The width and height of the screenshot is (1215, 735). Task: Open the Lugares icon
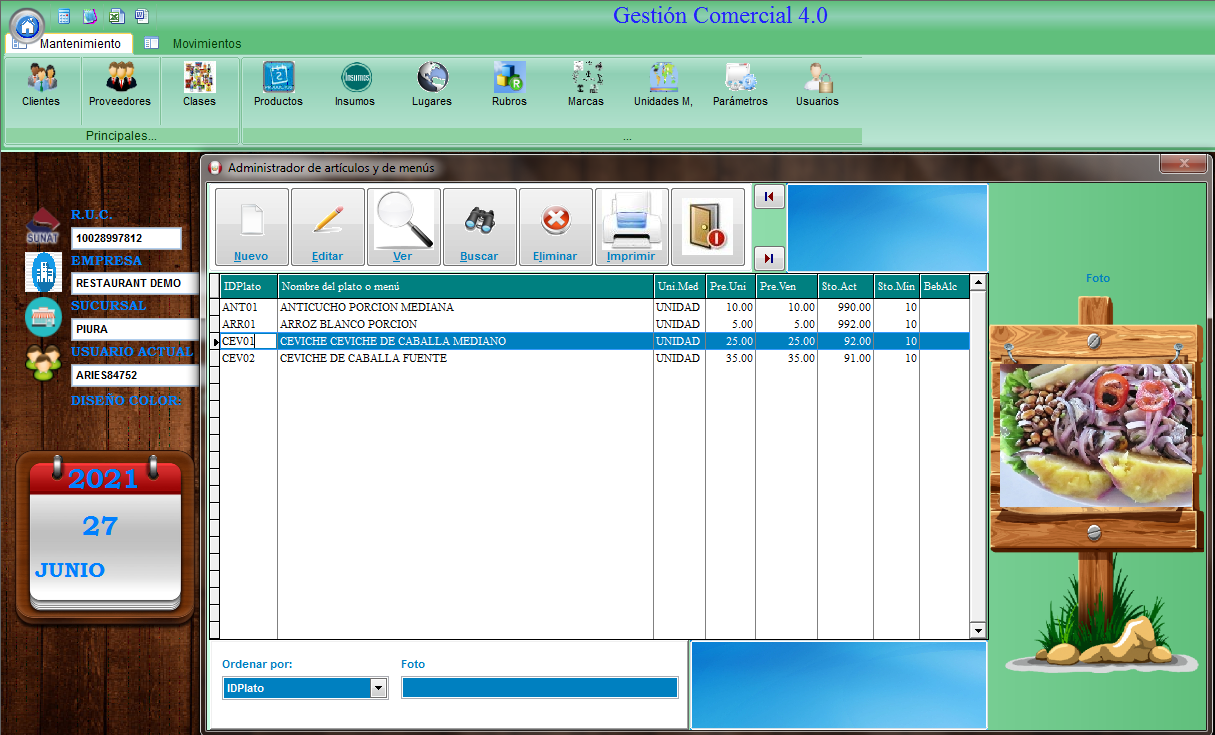pyautogui.click(x=432, y=84)
